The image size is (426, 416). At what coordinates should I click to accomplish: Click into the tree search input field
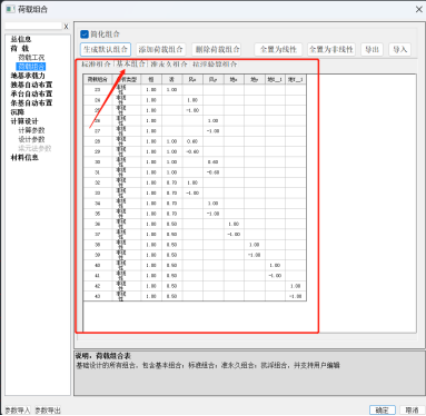(34, 26)
